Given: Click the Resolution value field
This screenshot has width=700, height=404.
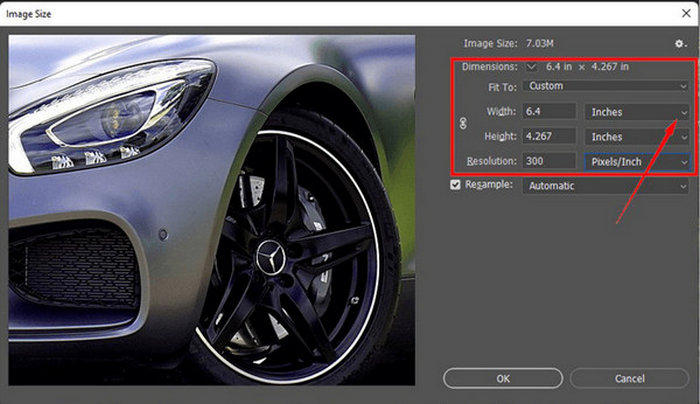Looking at the screenshot, I should click(x=549, y=161).
